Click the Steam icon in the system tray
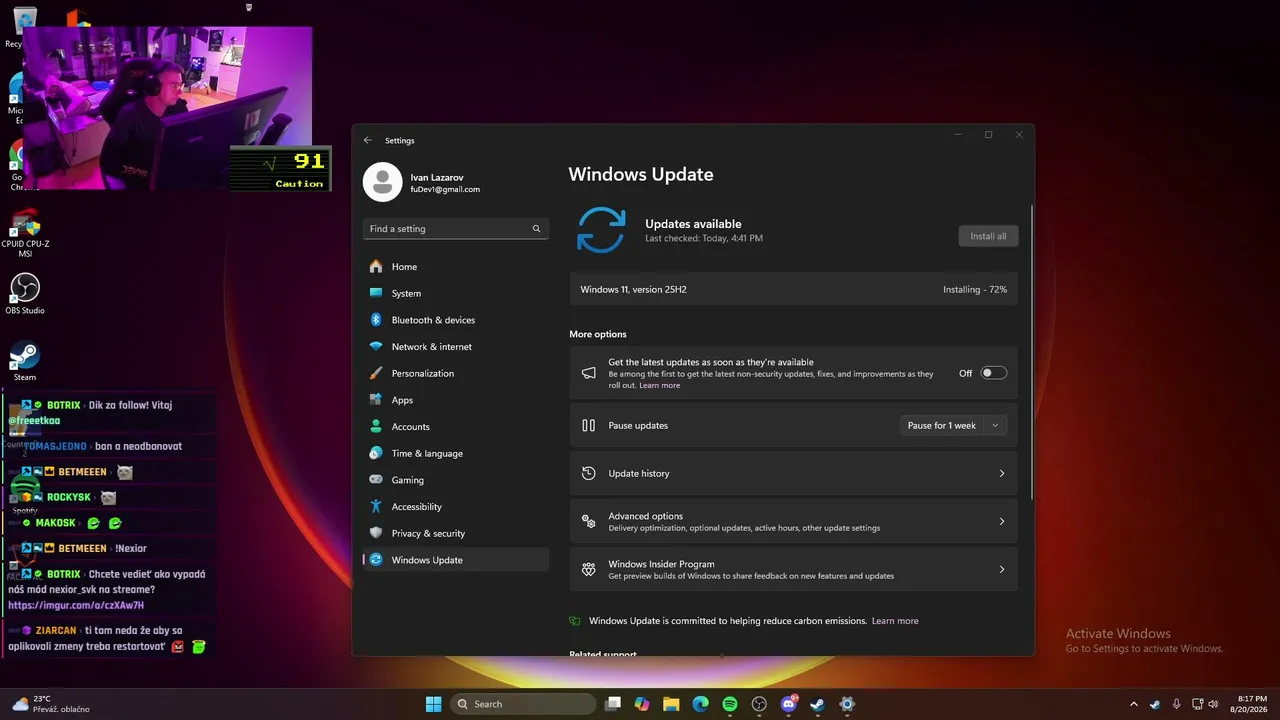 [x=1155, y=704]
